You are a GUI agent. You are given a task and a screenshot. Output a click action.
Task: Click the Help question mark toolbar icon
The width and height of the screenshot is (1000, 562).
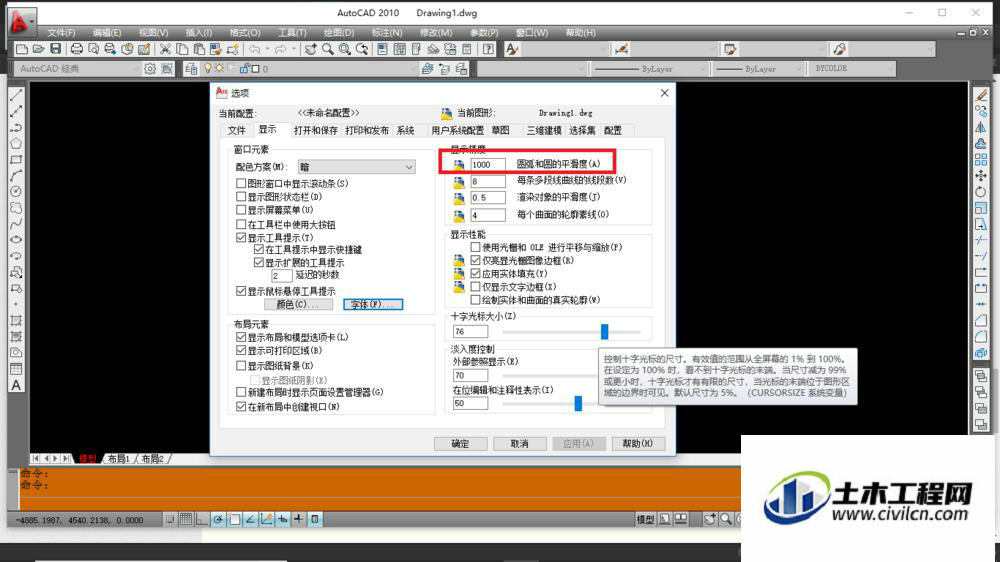488,49
